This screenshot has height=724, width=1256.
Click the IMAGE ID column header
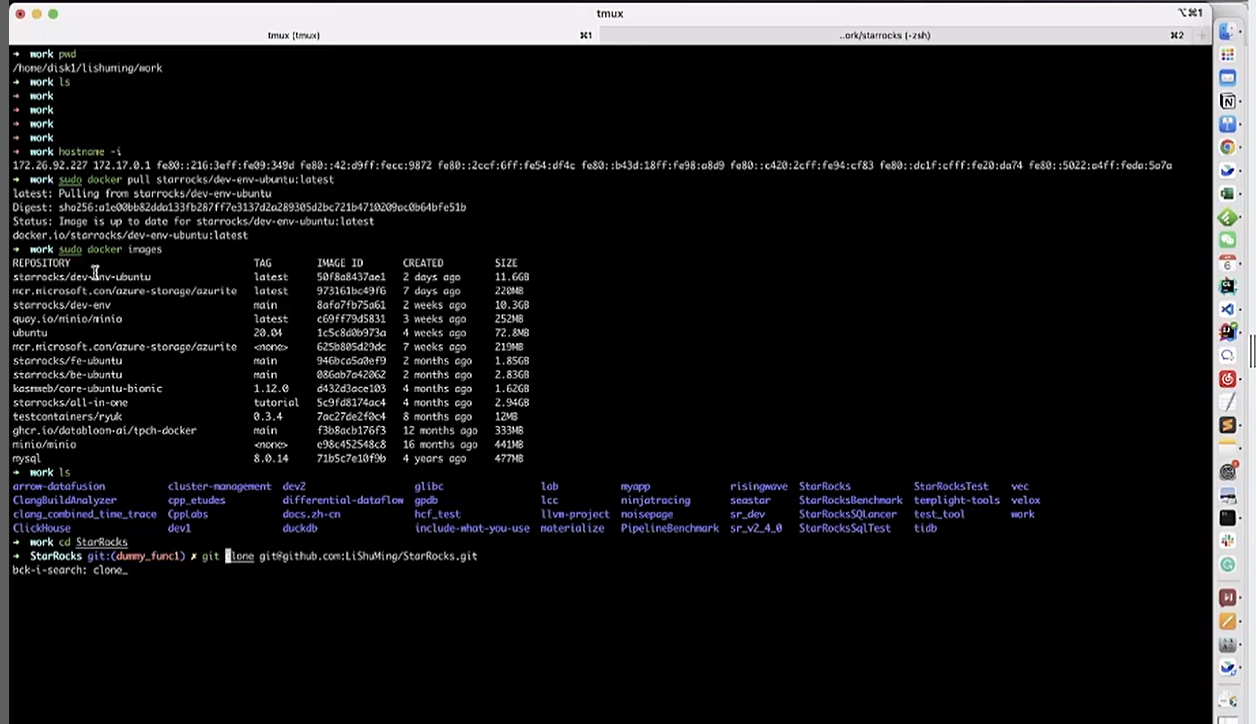[340, 263]
